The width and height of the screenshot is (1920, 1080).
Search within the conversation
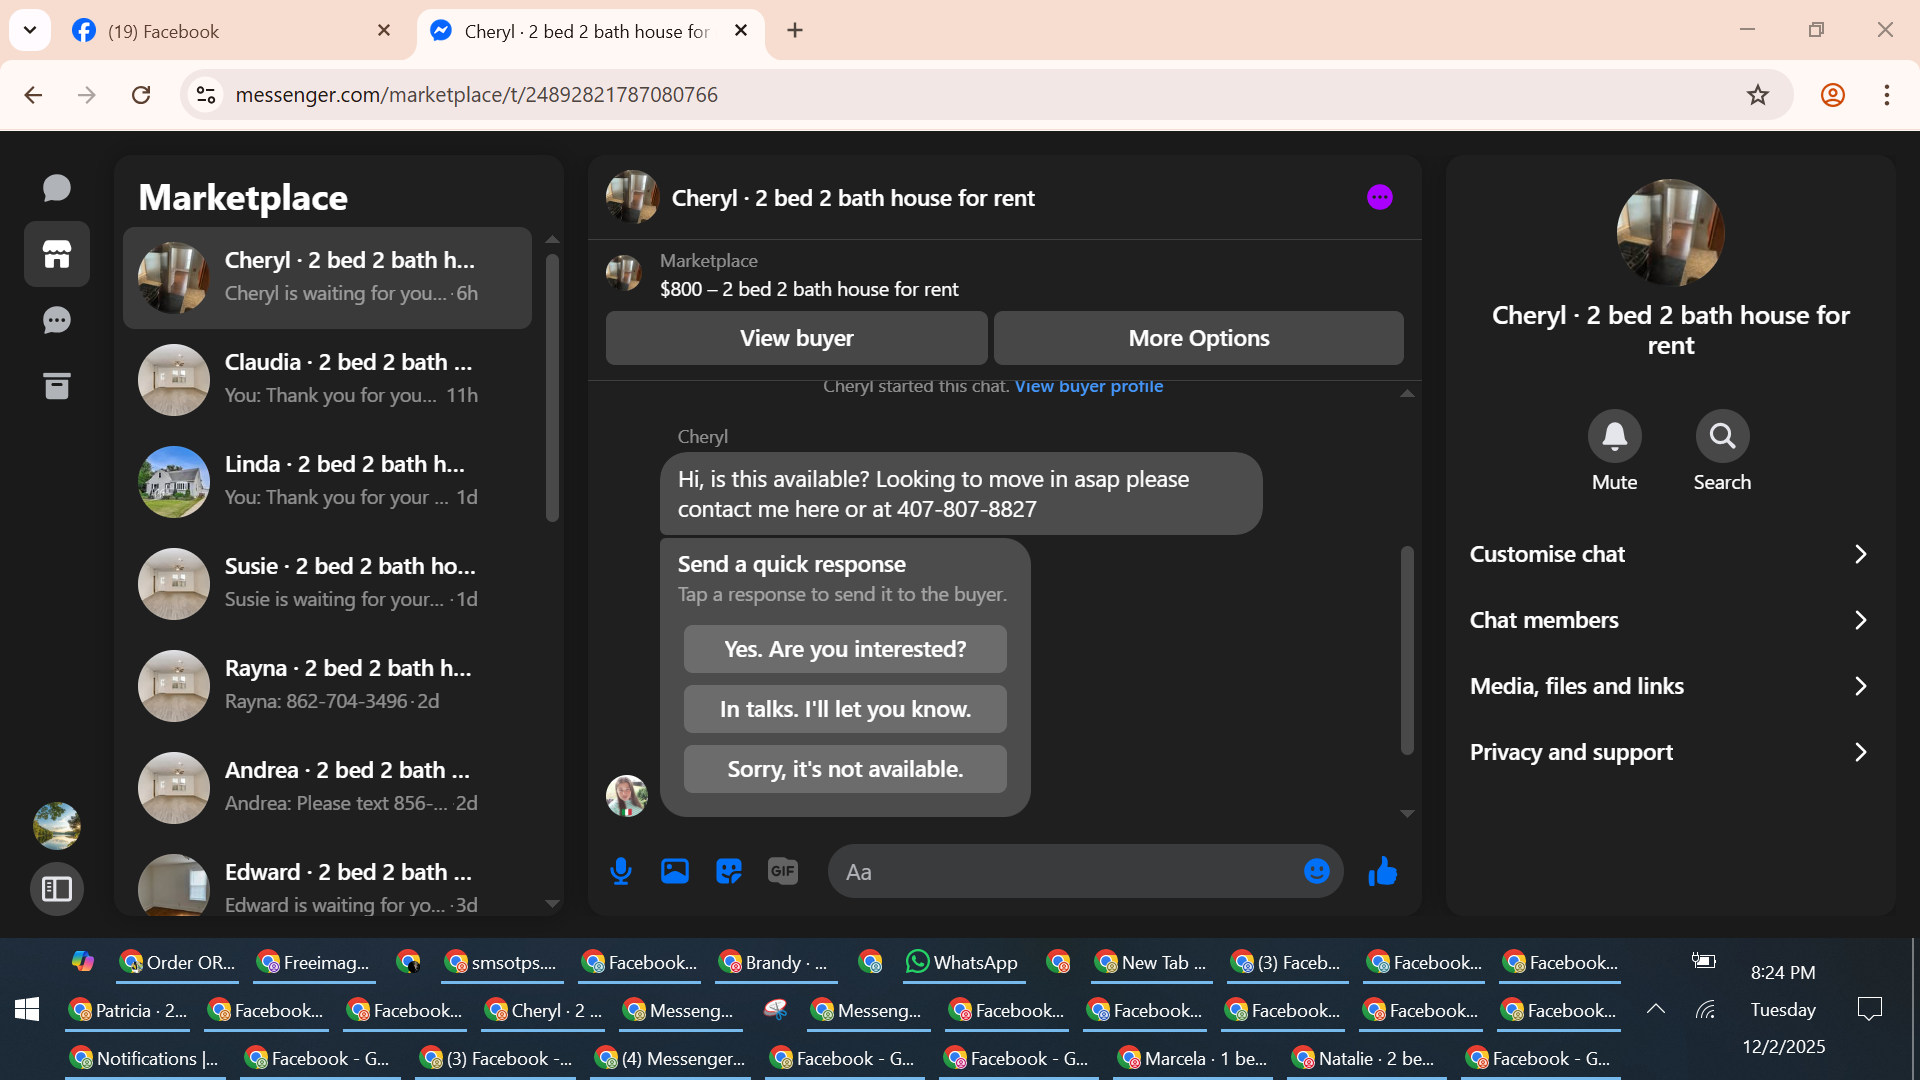(x=1722, y=437)
